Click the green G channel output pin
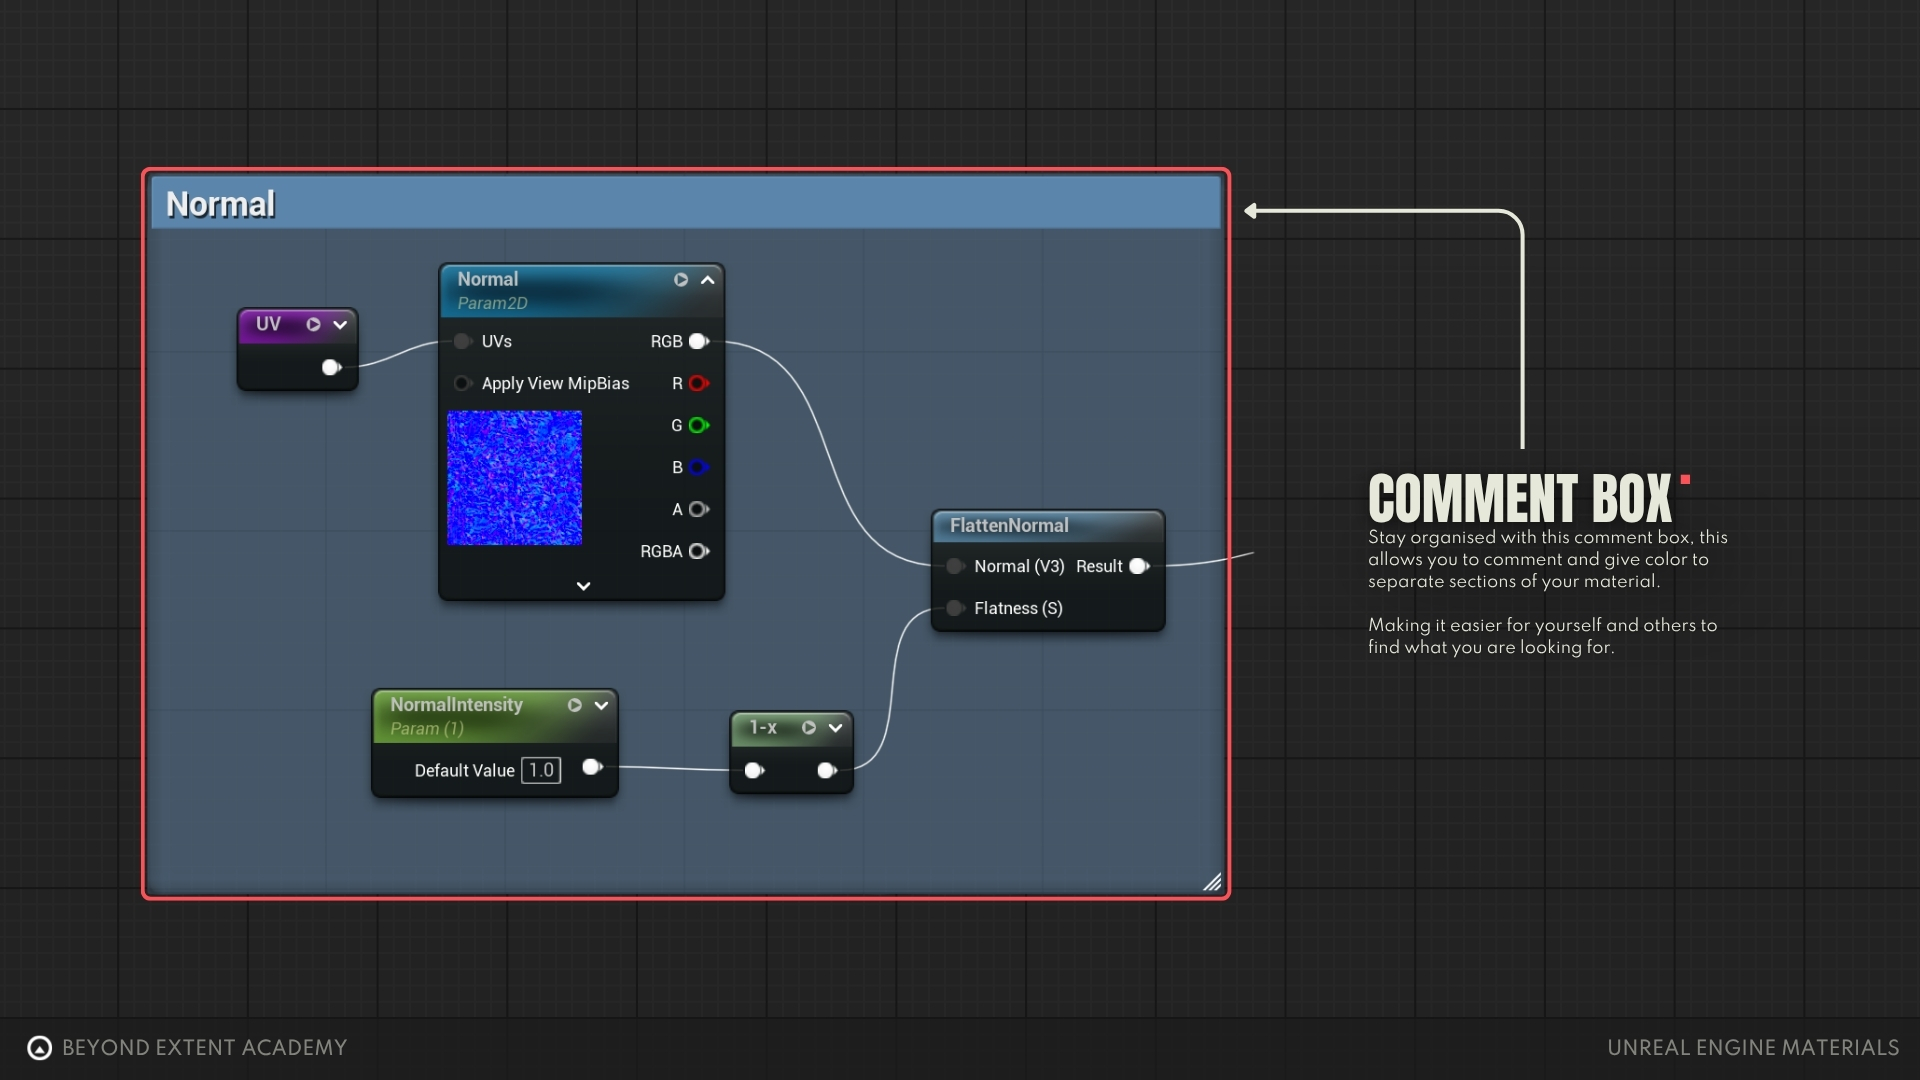This screenshot has width=1920, height=1080. [x=699, y=426]
